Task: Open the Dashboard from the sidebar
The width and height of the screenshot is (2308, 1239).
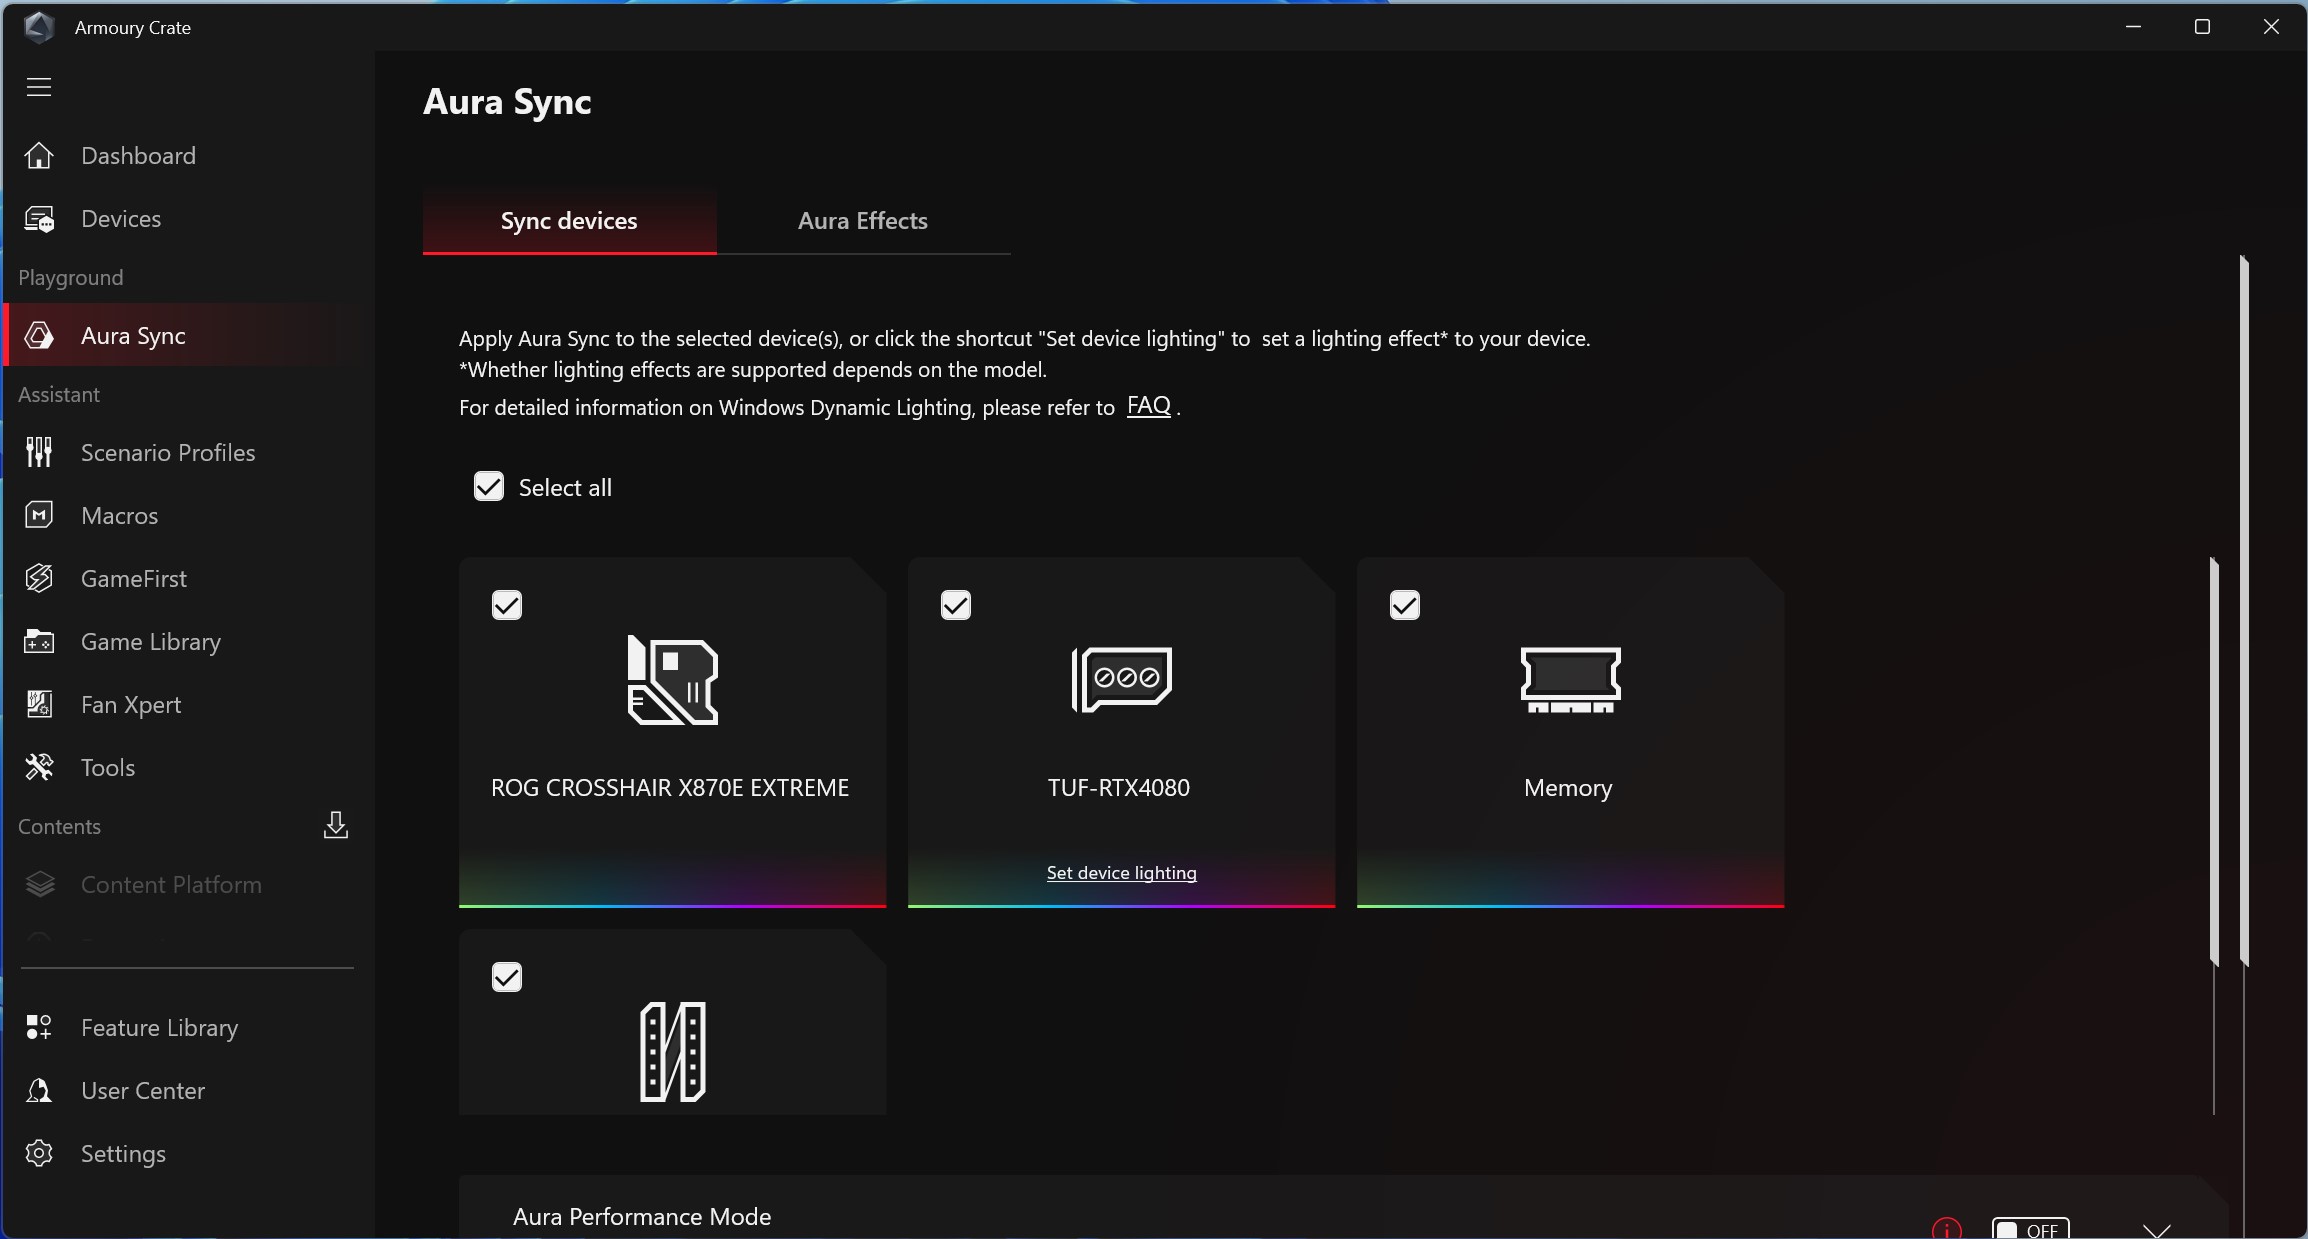Action: tap(137, 156)
